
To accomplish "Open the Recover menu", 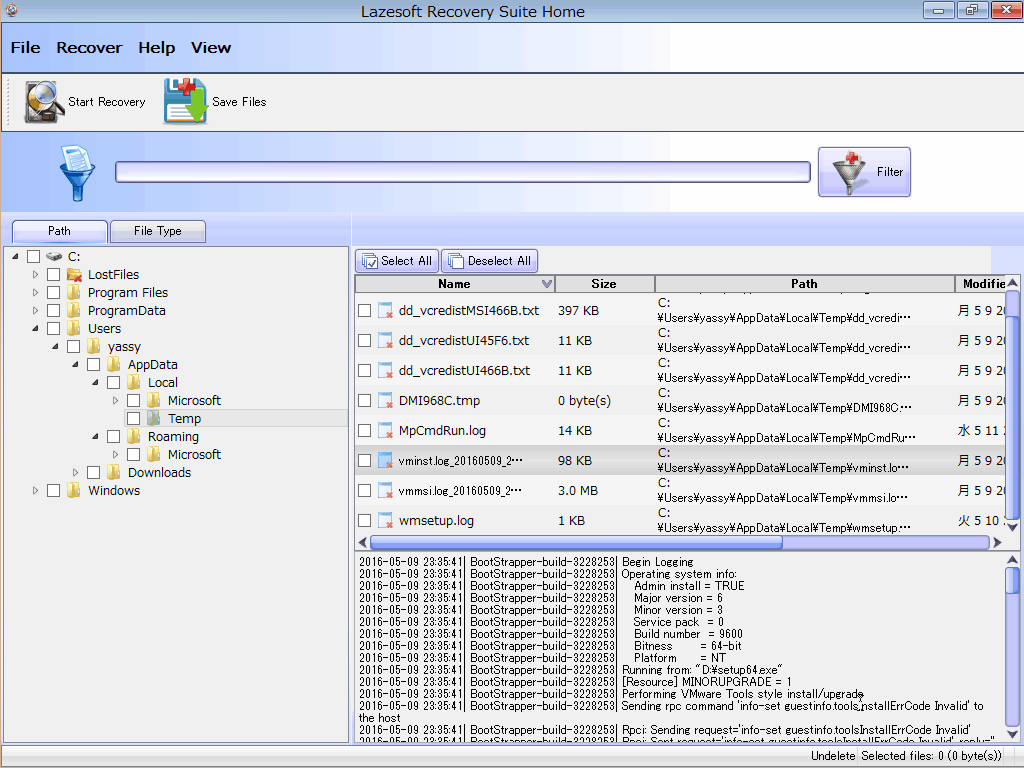I will point(89,48).
